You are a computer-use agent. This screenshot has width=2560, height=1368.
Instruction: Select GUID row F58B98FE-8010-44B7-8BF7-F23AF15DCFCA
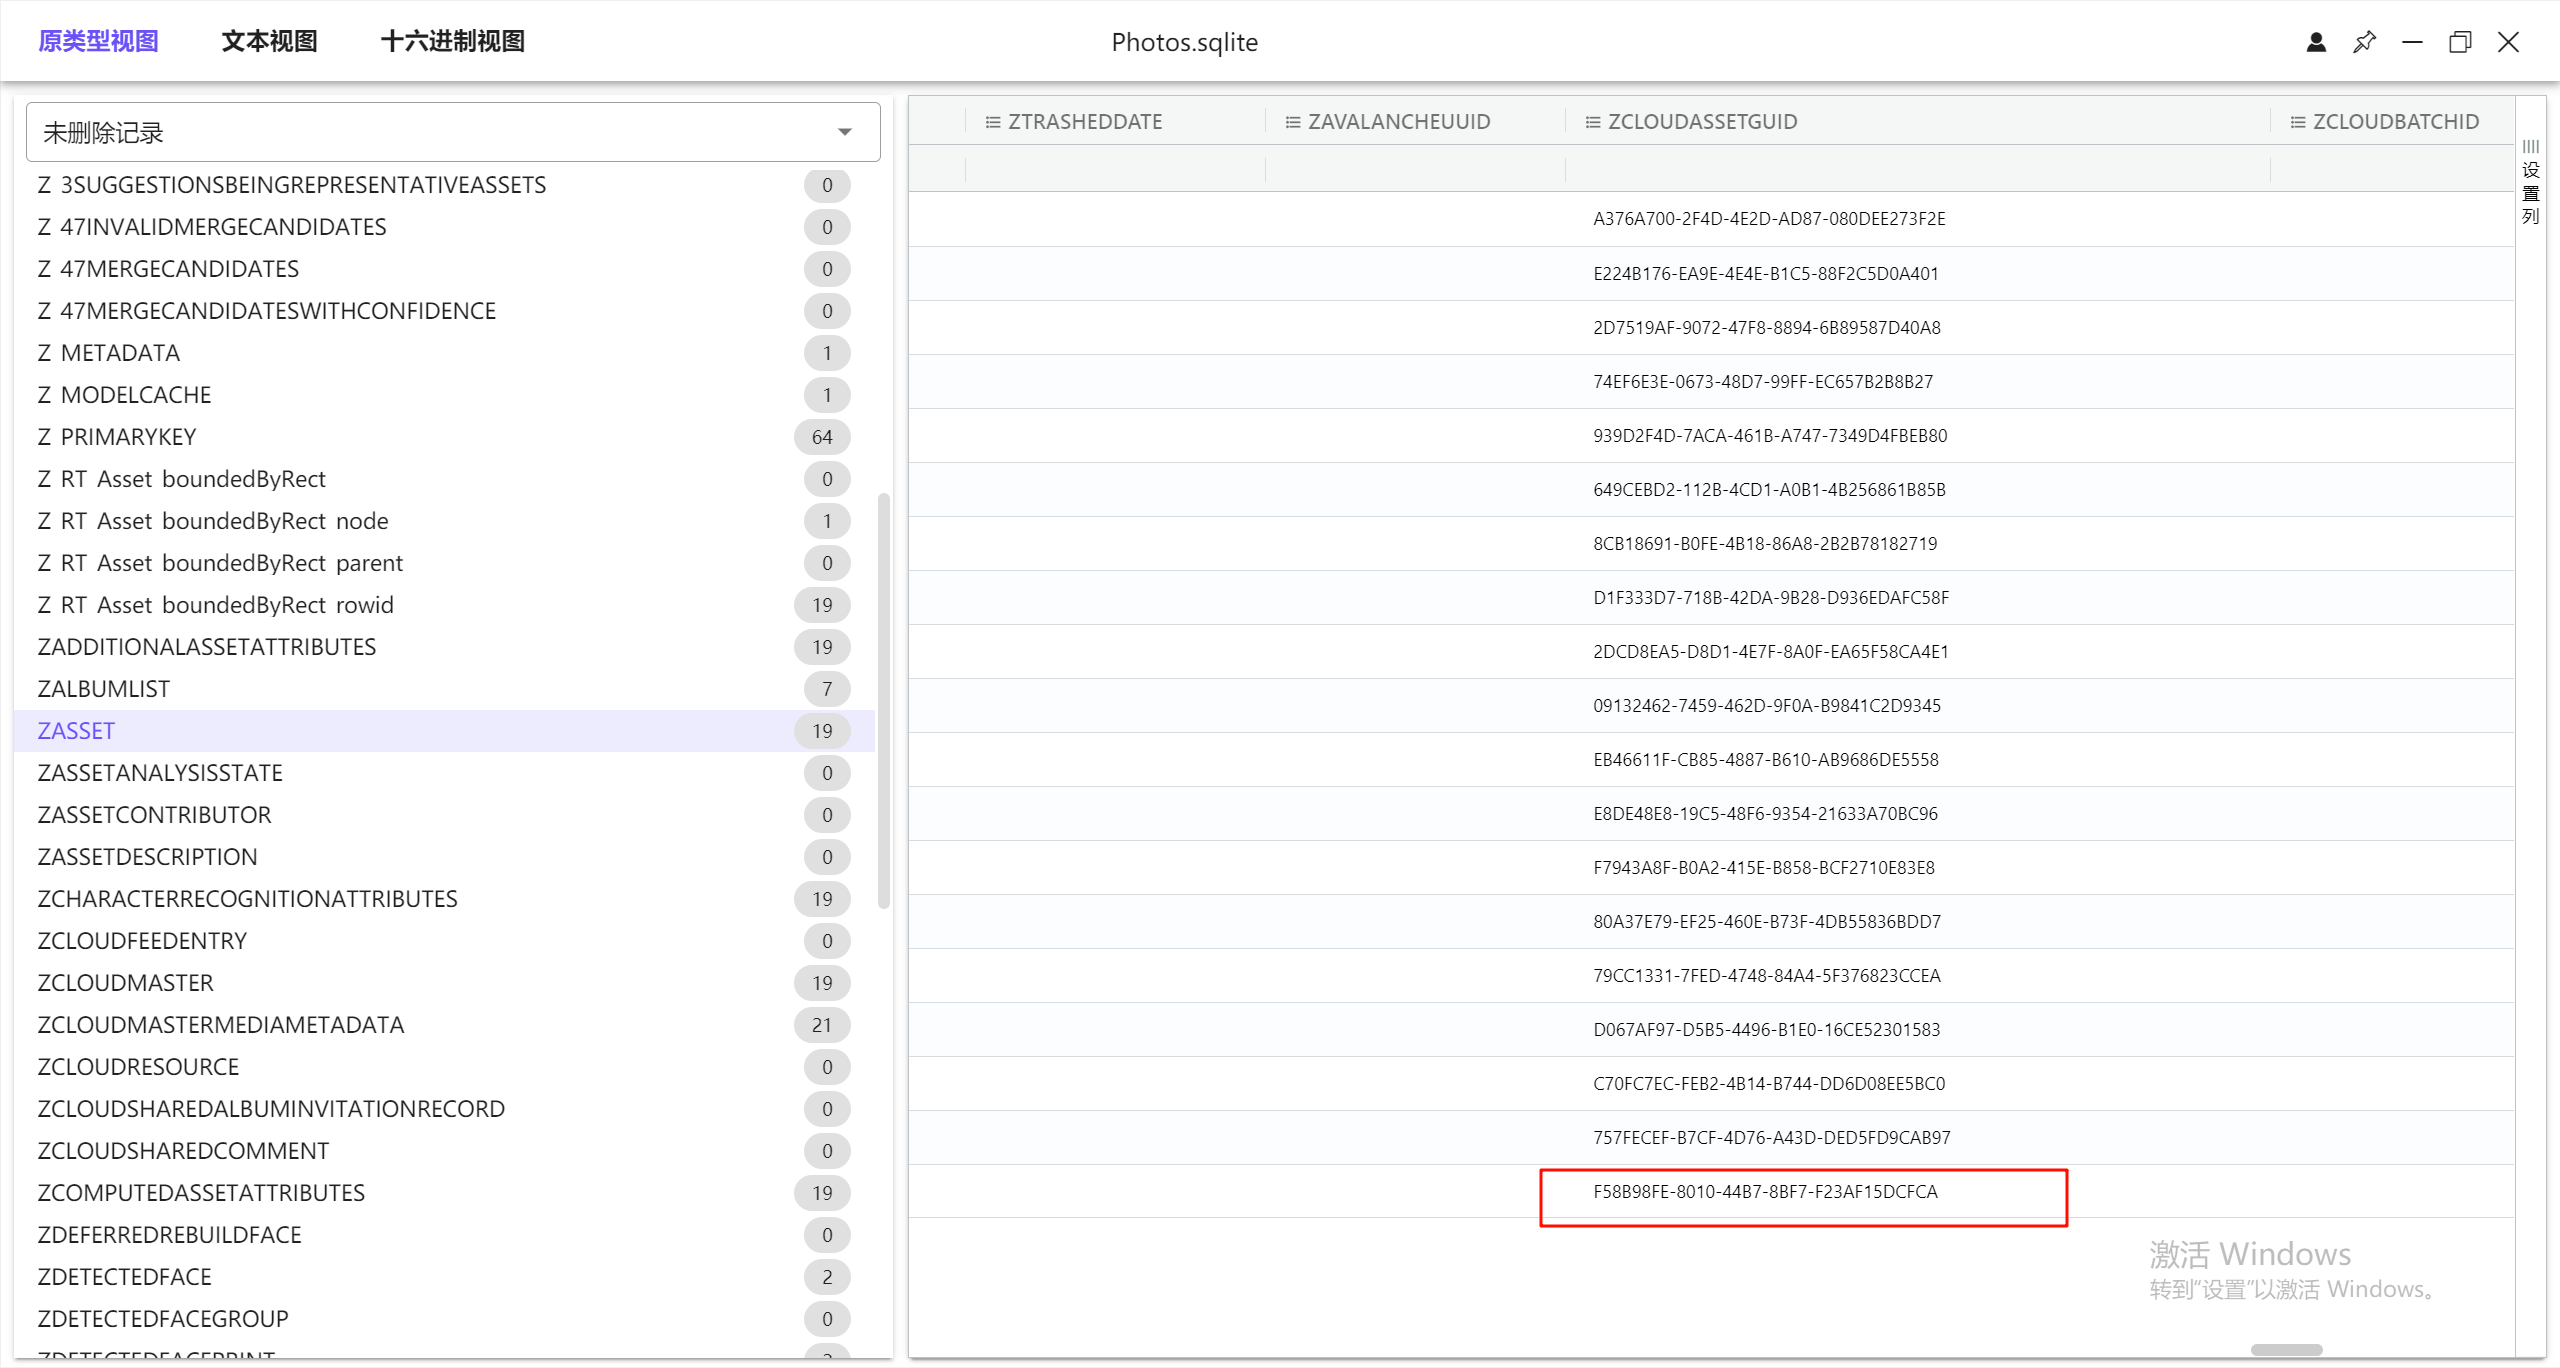click(1765, 1192)
